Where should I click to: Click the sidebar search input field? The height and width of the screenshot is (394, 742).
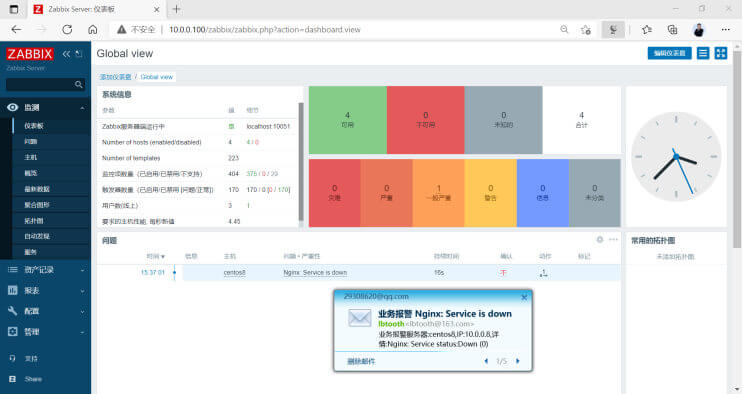click(x=40, y=85)
